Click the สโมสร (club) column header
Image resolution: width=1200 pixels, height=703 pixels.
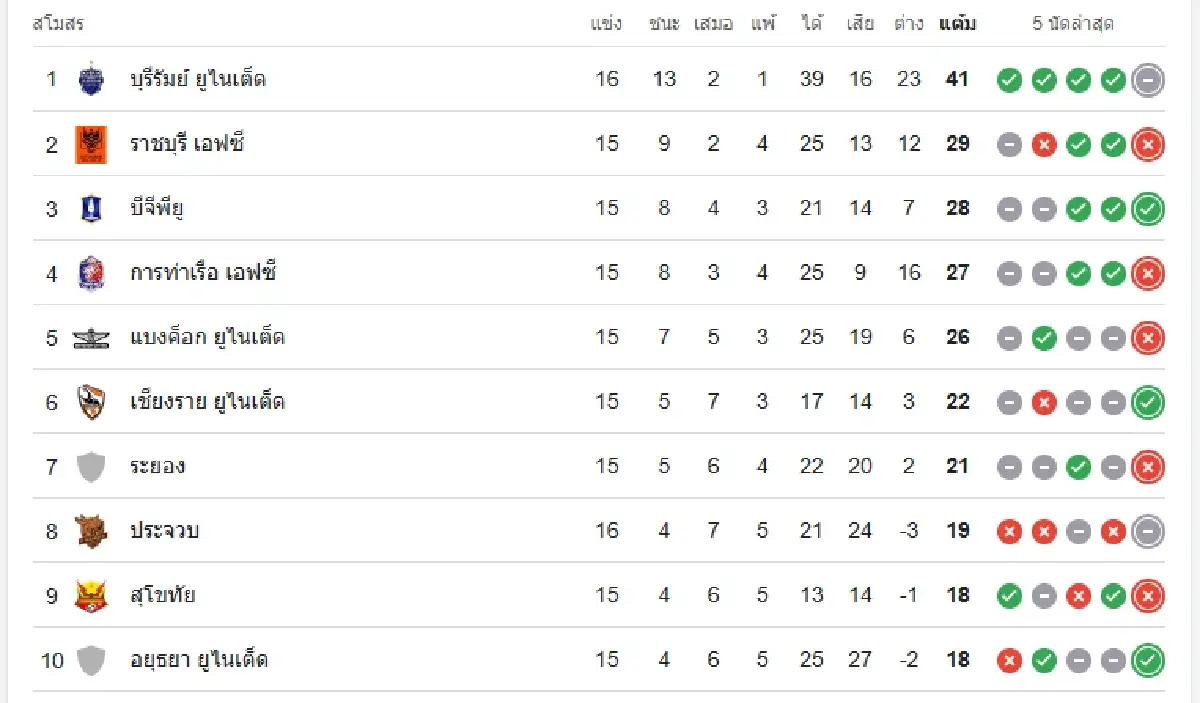pyautogui.click(x=58, y=24)
